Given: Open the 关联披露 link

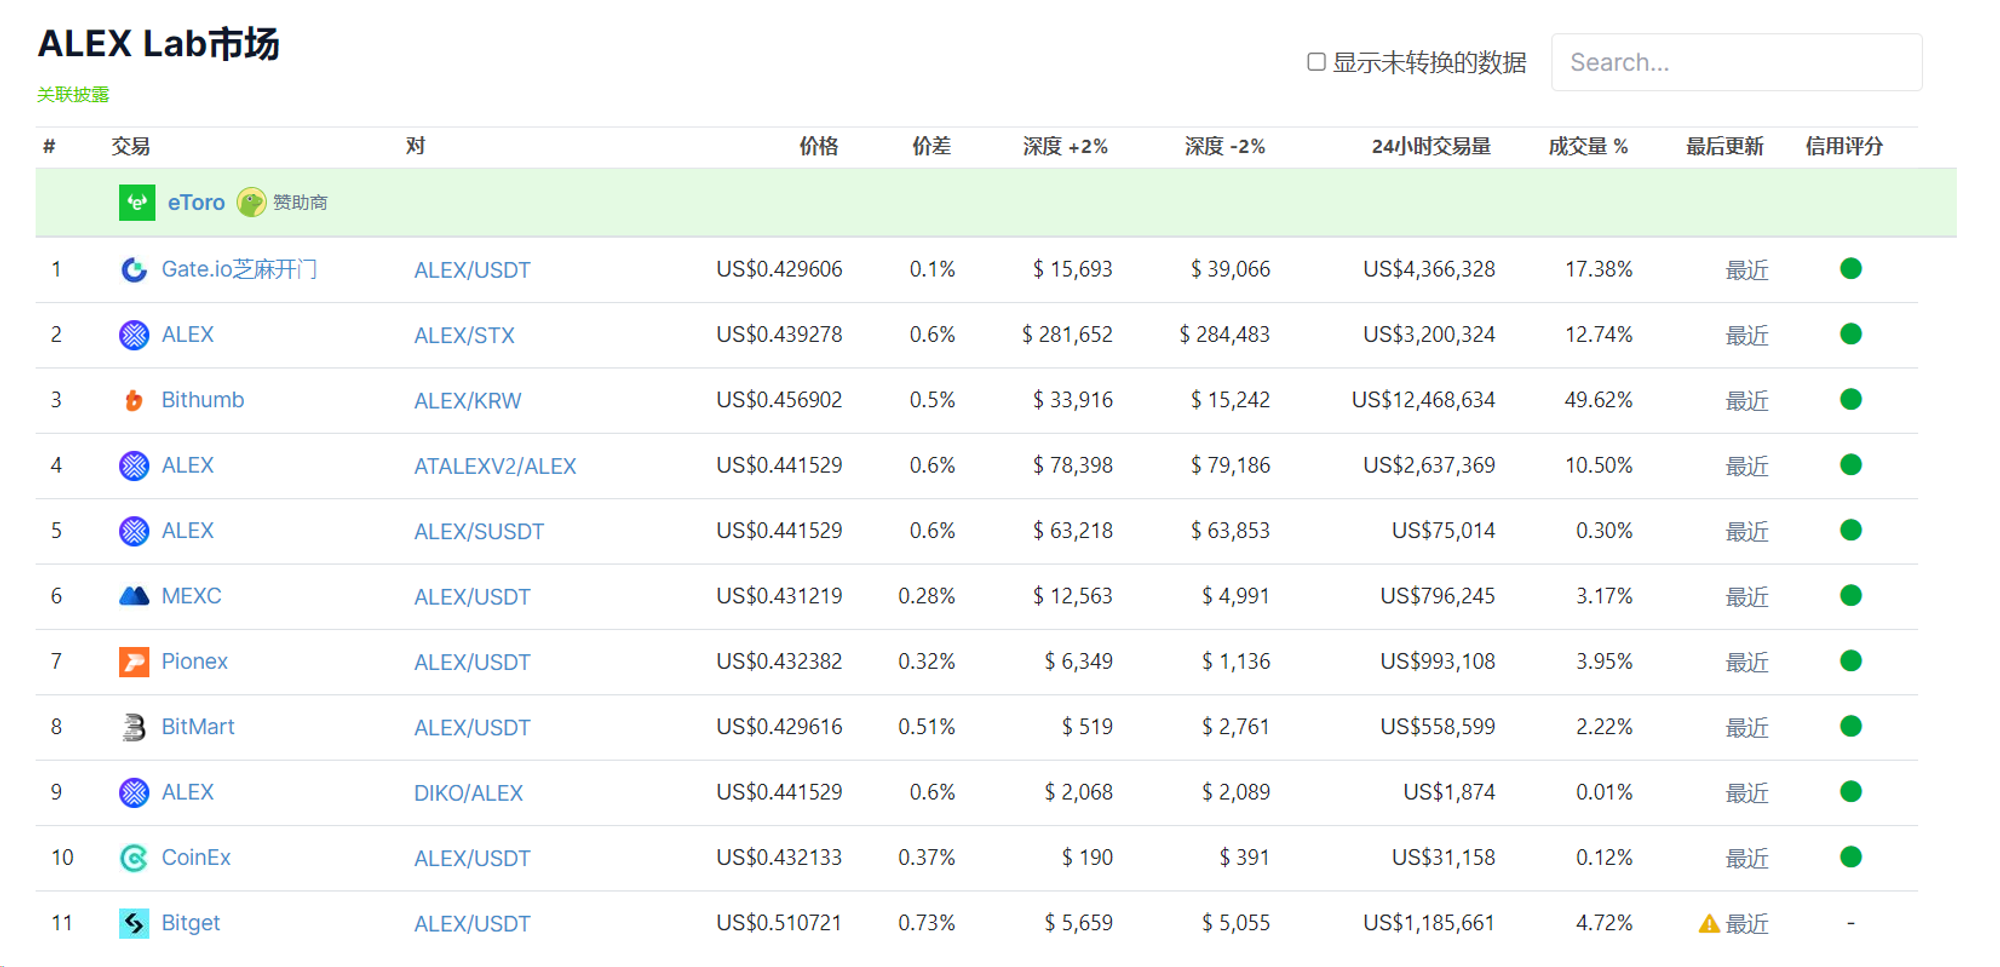Looking at the screenshot, I should point(74,95).
